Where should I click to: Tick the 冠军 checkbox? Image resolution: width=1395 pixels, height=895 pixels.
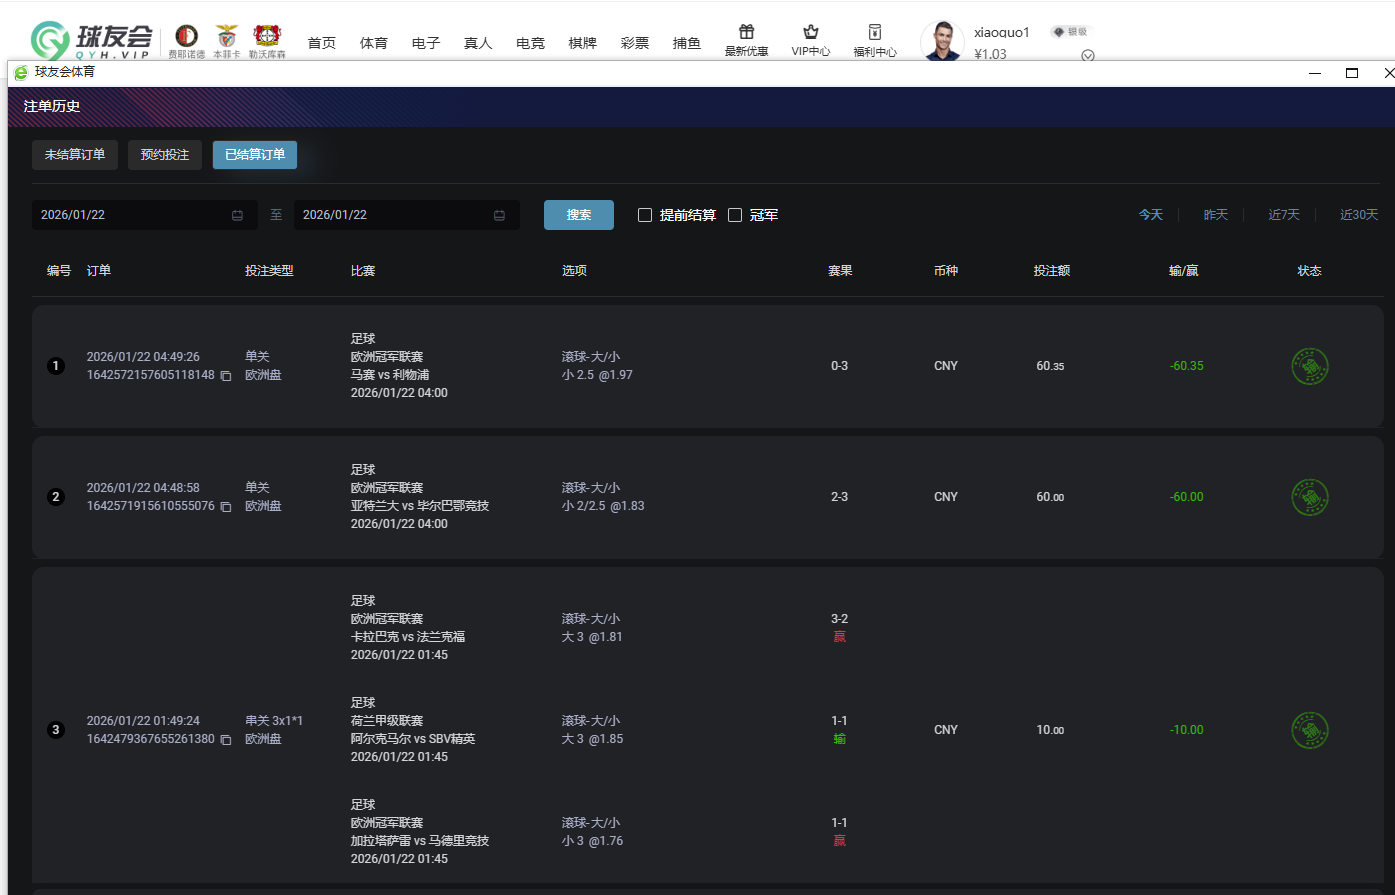735,215
